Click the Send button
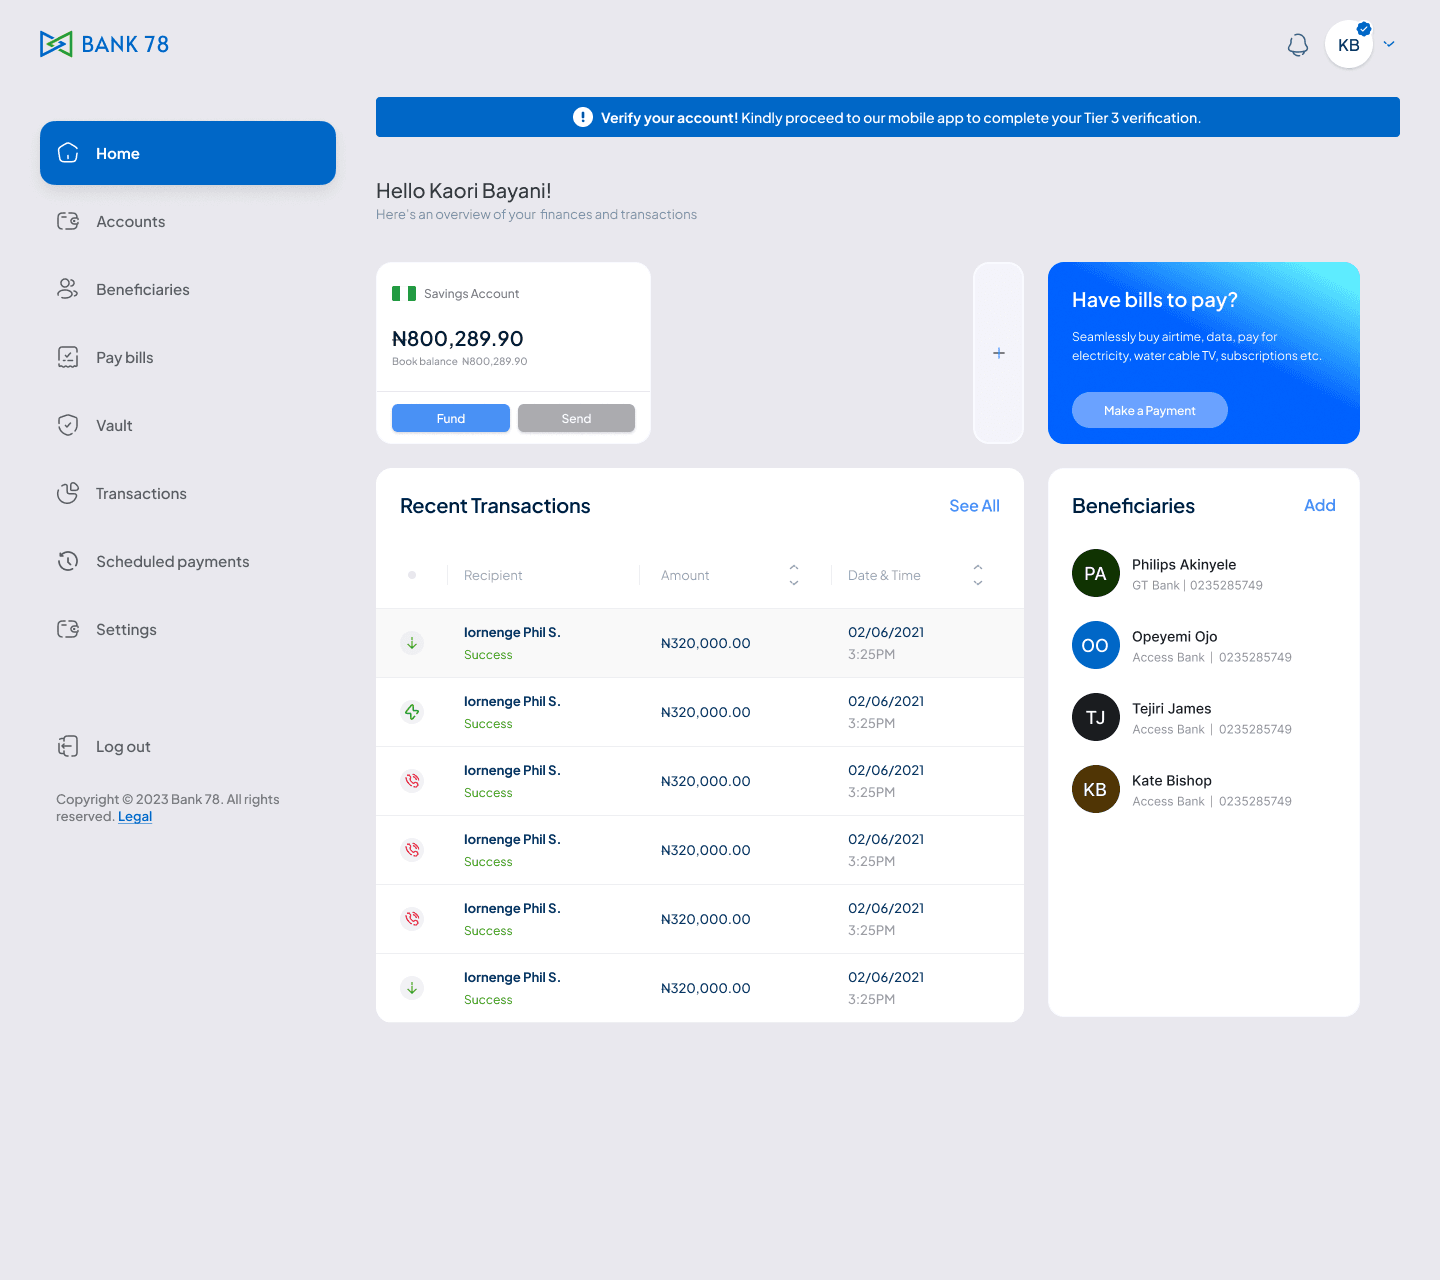 576,418
